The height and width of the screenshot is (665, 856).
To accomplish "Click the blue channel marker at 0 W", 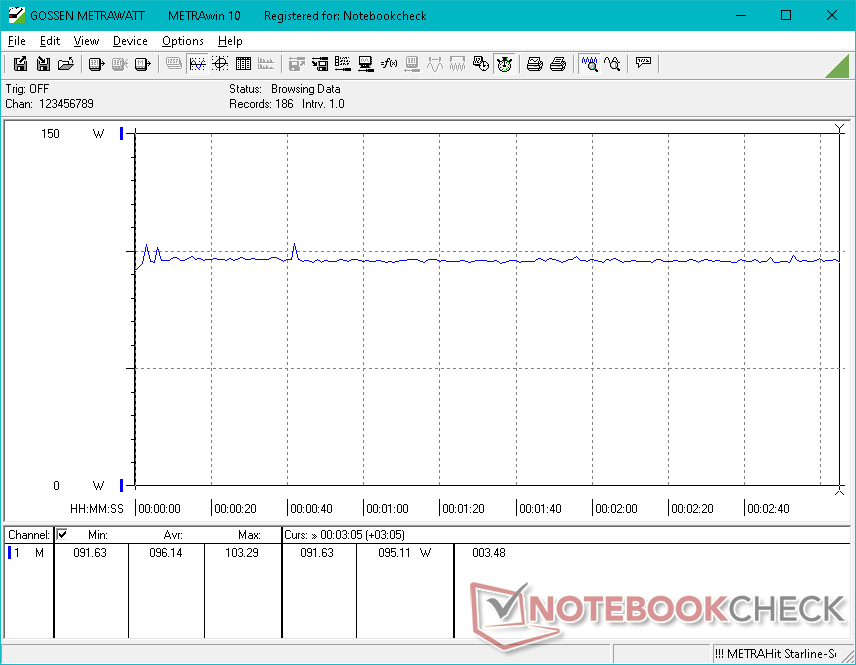I will pos(121,485).
